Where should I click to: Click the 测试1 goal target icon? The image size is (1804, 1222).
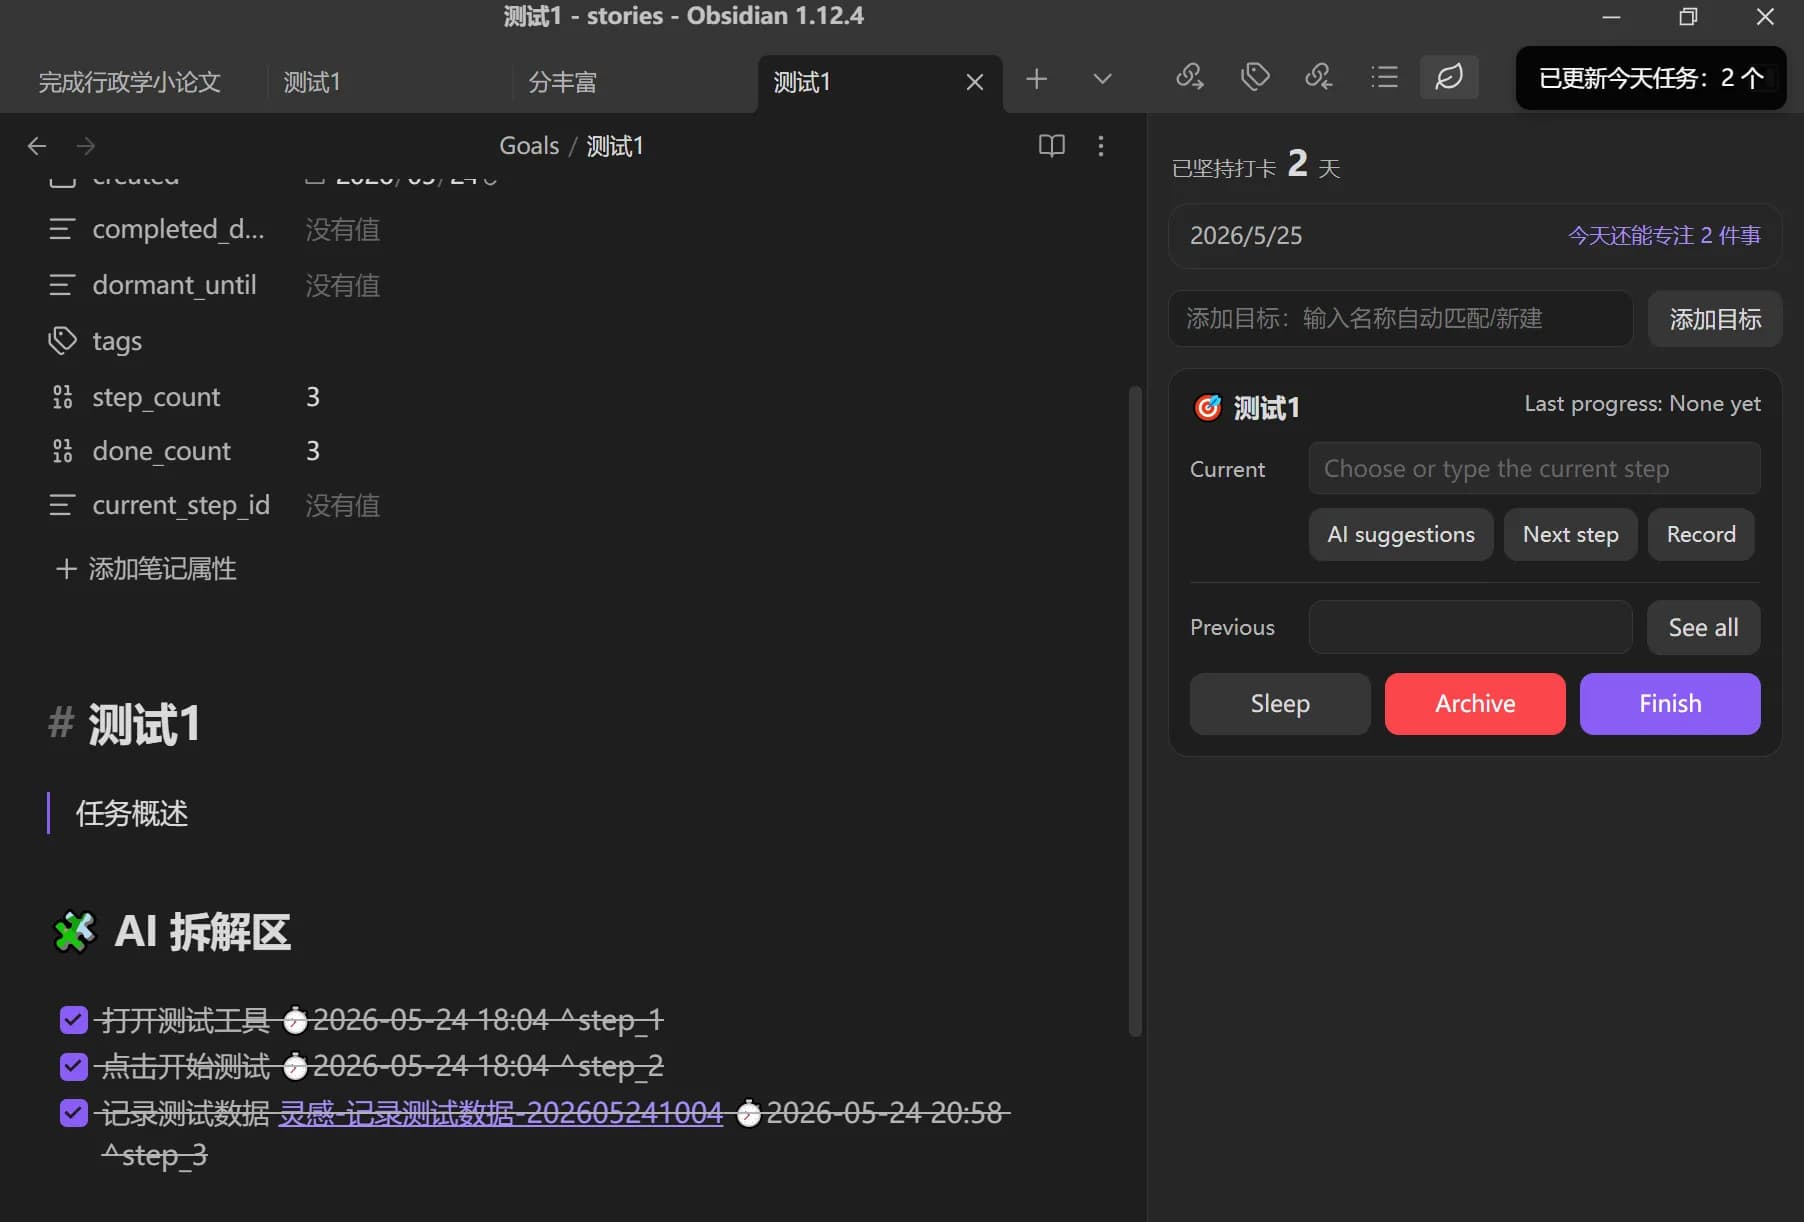tap(1208, 407)
